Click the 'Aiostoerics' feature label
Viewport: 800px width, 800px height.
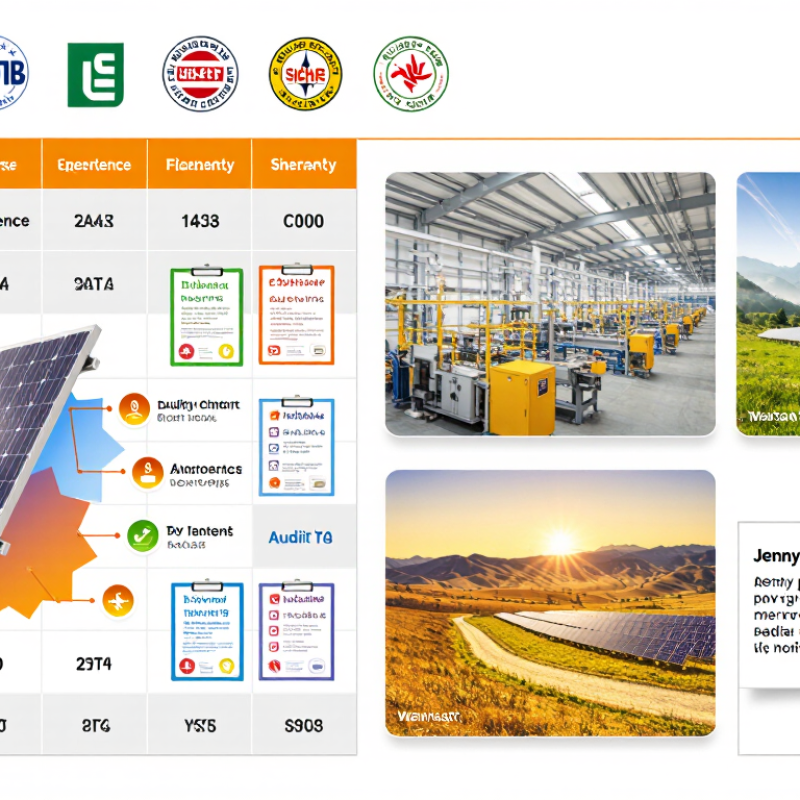[x=206, y=469]
